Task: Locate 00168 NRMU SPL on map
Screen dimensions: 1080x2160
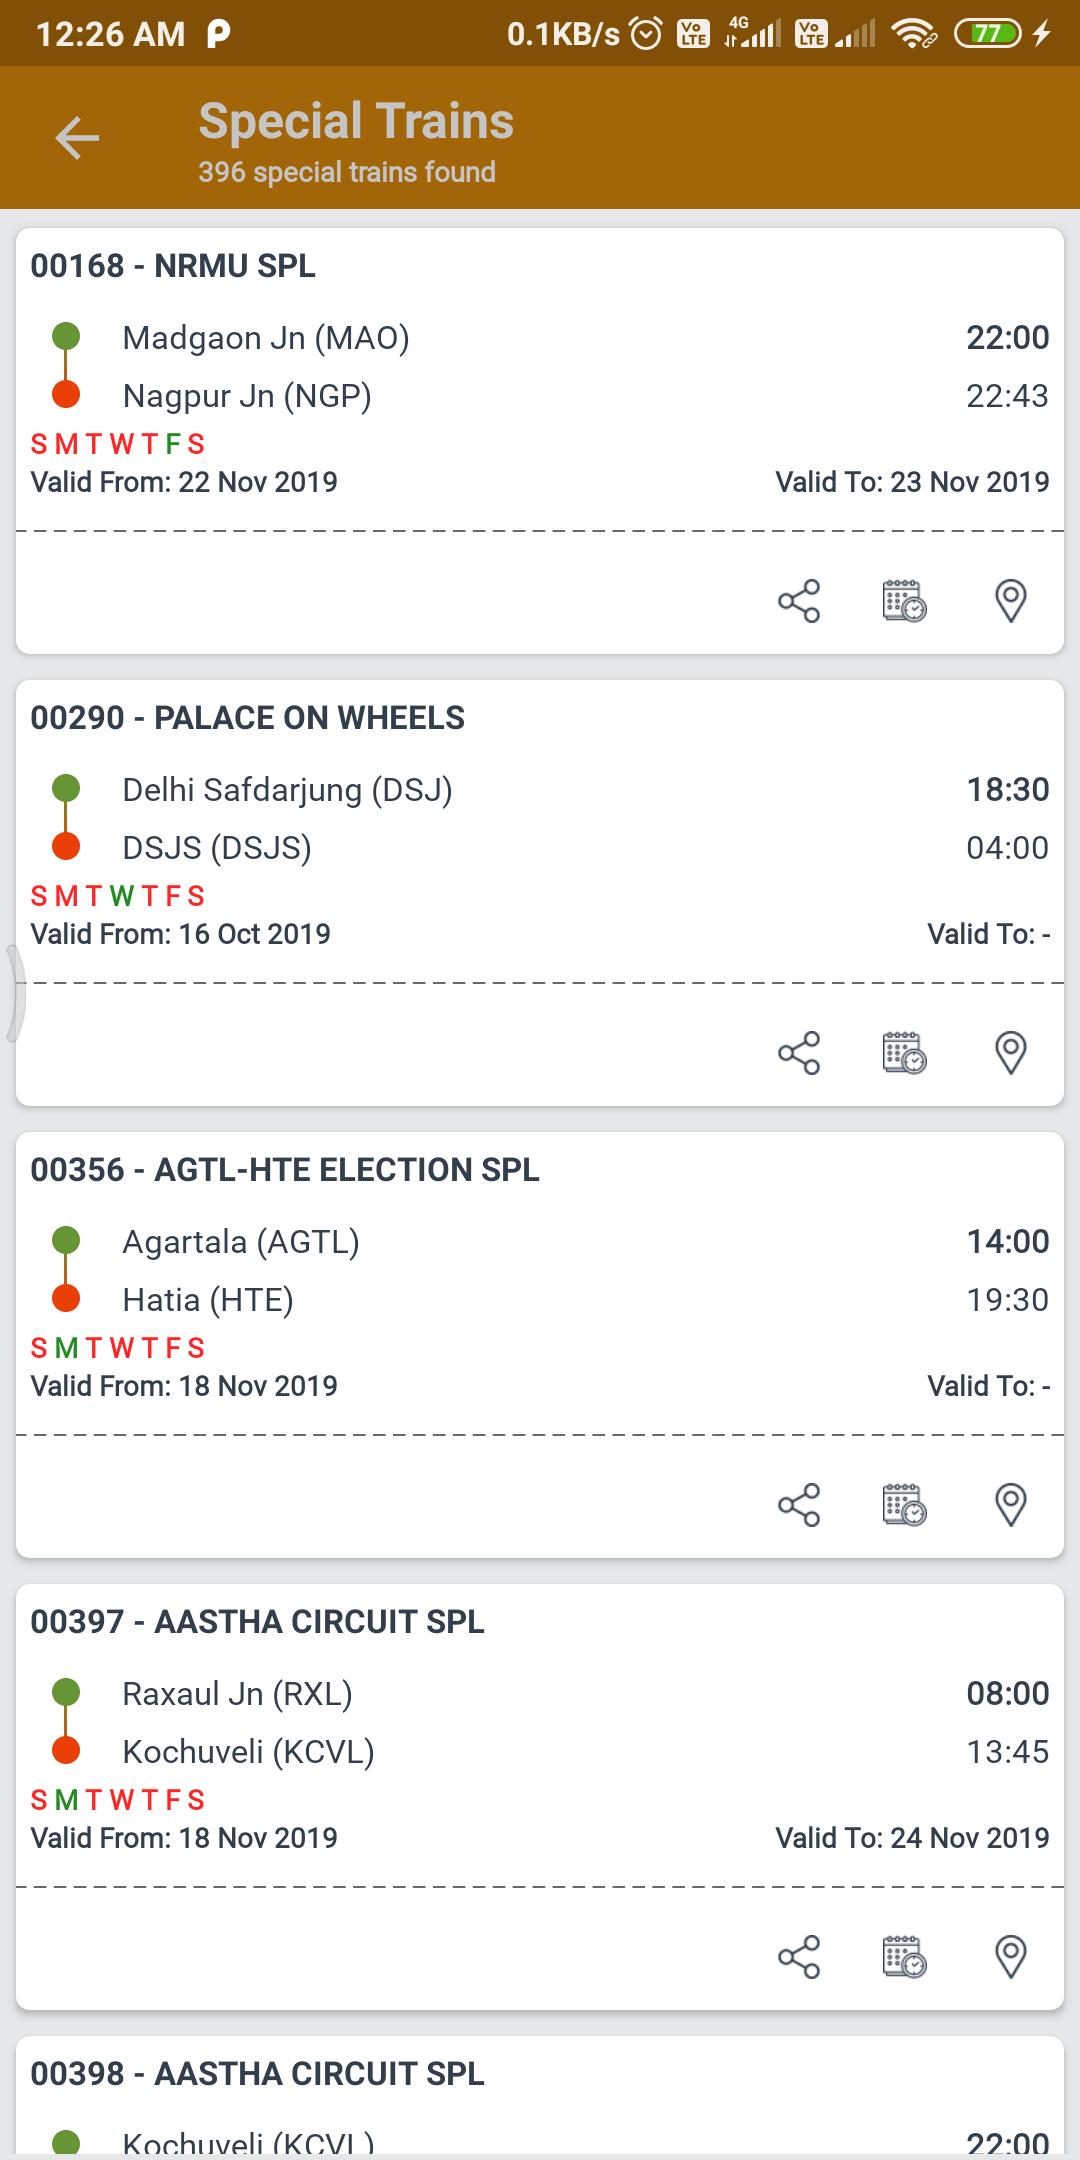Action: (x=1011, y=601)
